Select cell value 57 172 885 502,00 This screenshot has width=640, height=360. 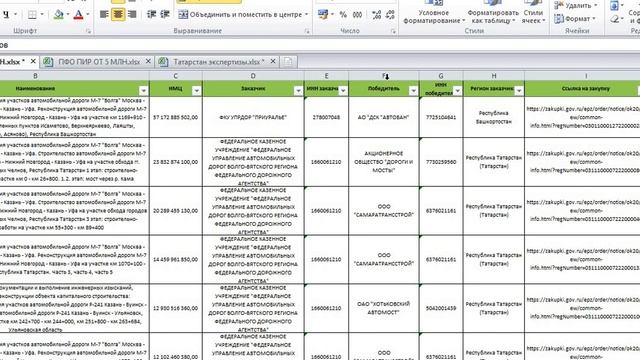(176, 117)
